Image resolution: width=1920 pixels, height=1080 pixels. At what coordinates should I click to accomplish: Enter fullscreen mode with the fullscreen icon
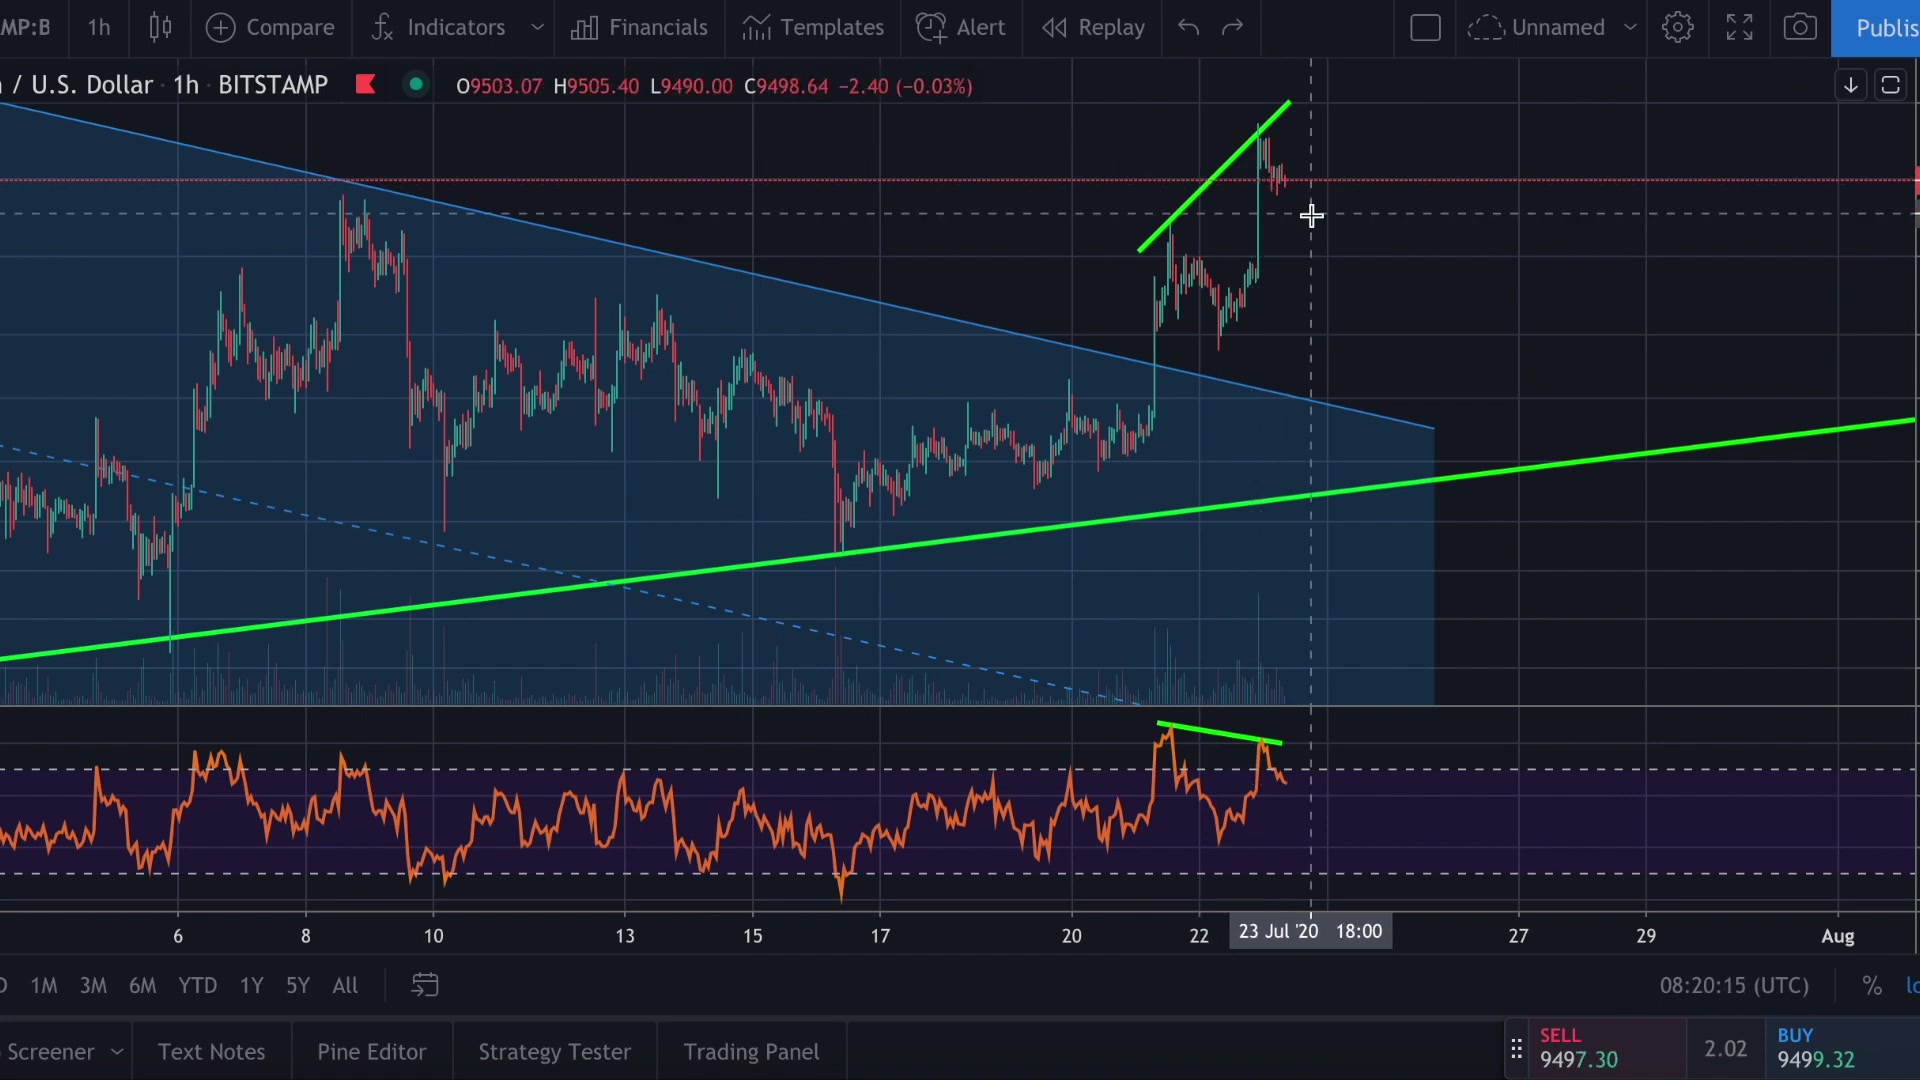coord(1740,27)
